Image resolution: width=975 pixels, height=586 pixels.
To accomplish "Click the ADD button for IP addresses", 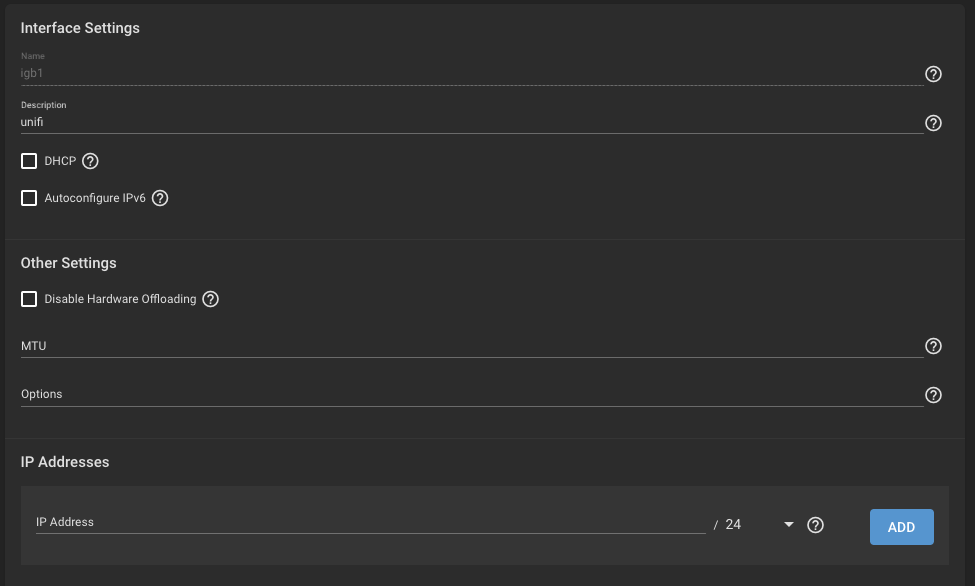I will click(902, 527).
